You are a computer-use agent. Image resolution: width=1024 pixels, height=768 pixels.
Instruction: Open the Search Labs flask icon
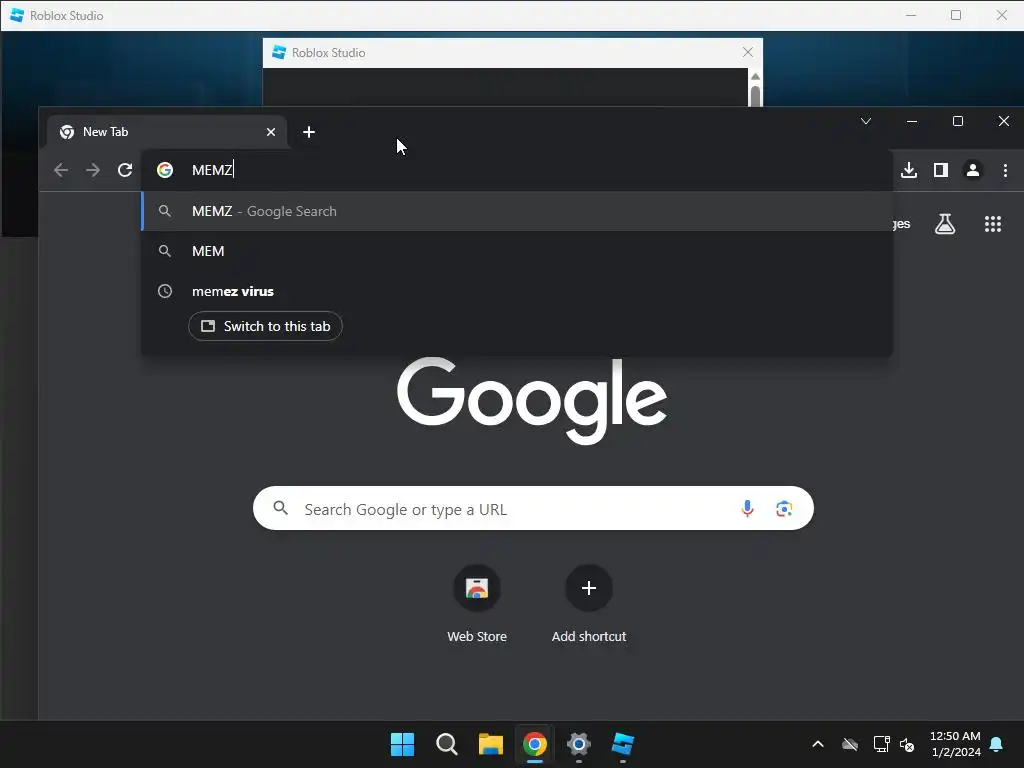click(944, 224)
